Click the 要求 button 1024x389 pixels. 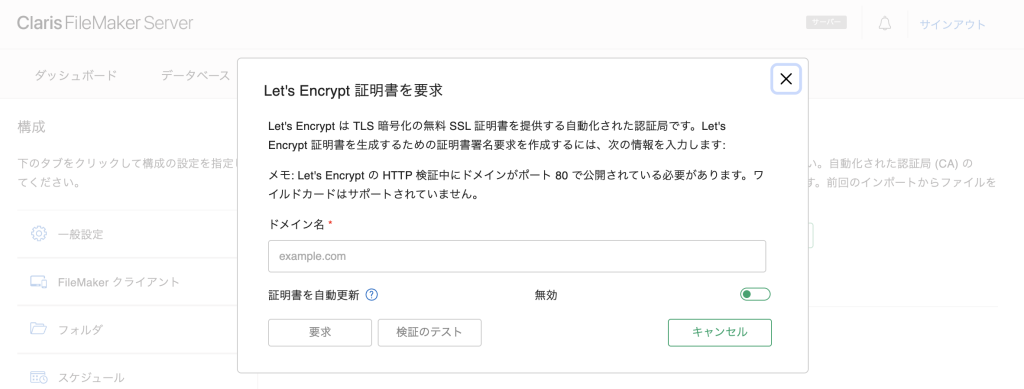[x=320, y=332]
